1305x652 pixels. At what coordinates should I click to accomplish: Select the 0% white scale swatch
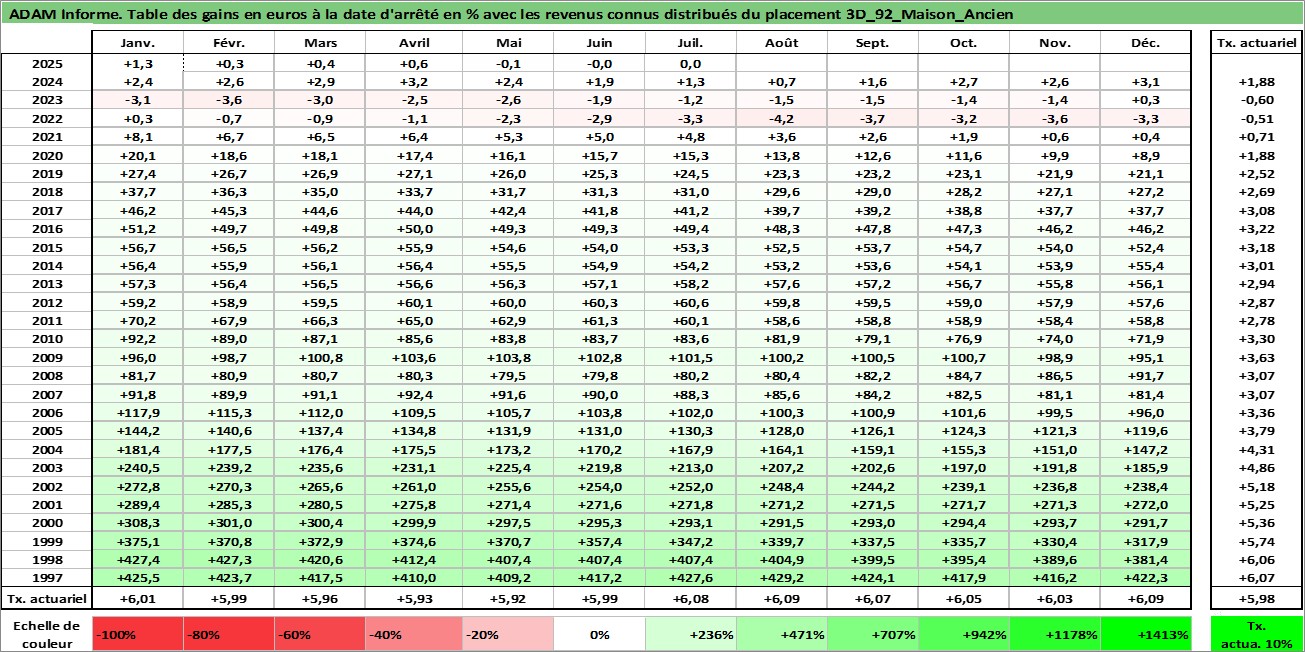[599, 634]
